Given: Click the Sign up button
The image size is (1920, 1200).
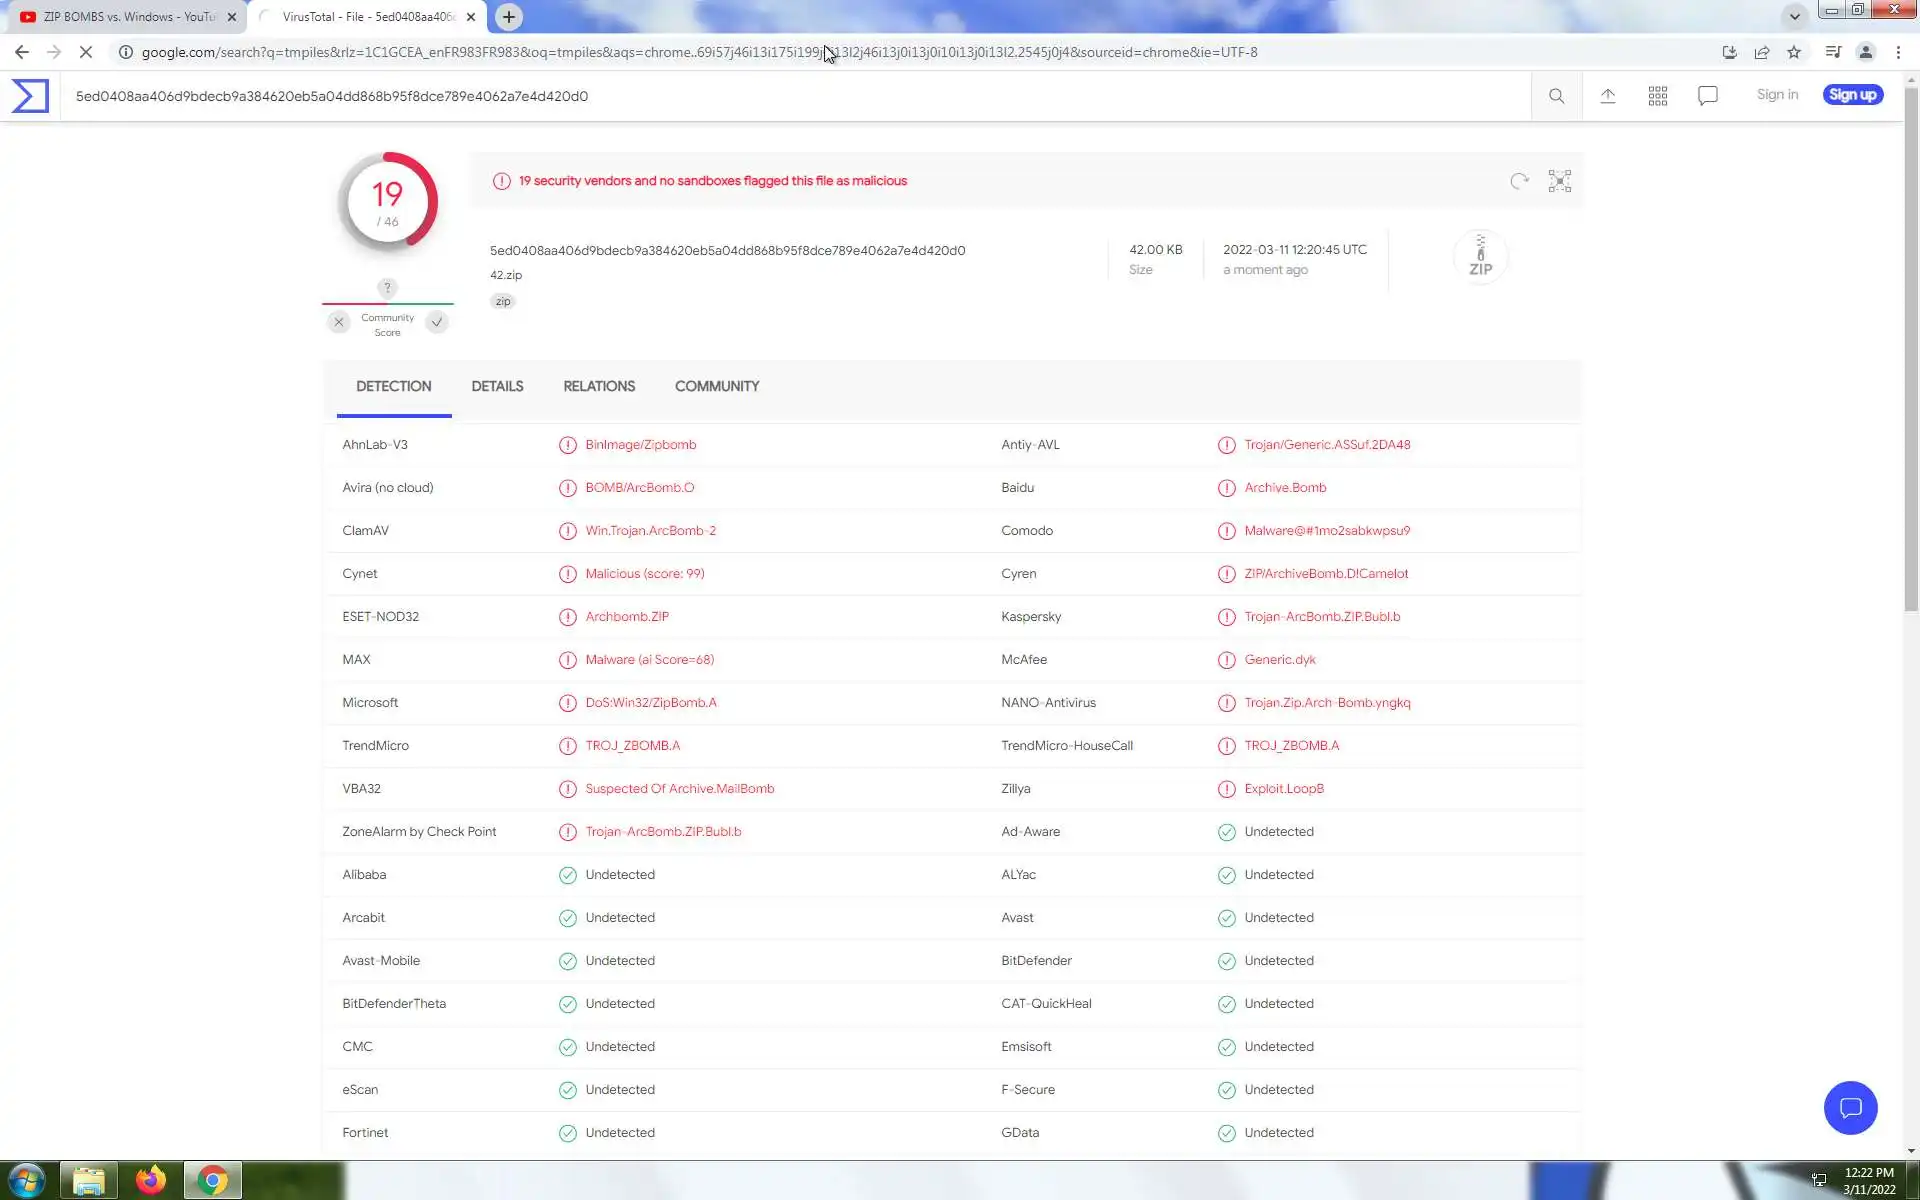Looking at the screenshot, I should point(1852,95).
